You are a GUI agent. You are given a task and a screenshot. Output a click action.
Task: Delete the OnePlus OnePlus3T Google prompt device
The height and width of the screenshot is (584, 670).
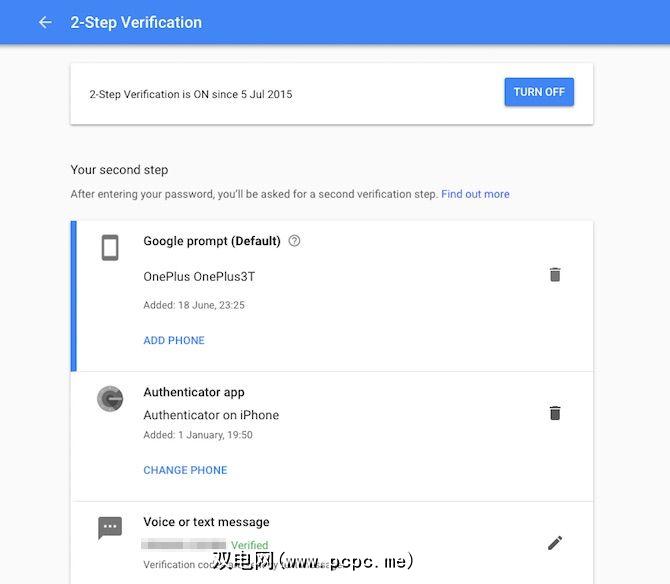(x=555, y=274)
